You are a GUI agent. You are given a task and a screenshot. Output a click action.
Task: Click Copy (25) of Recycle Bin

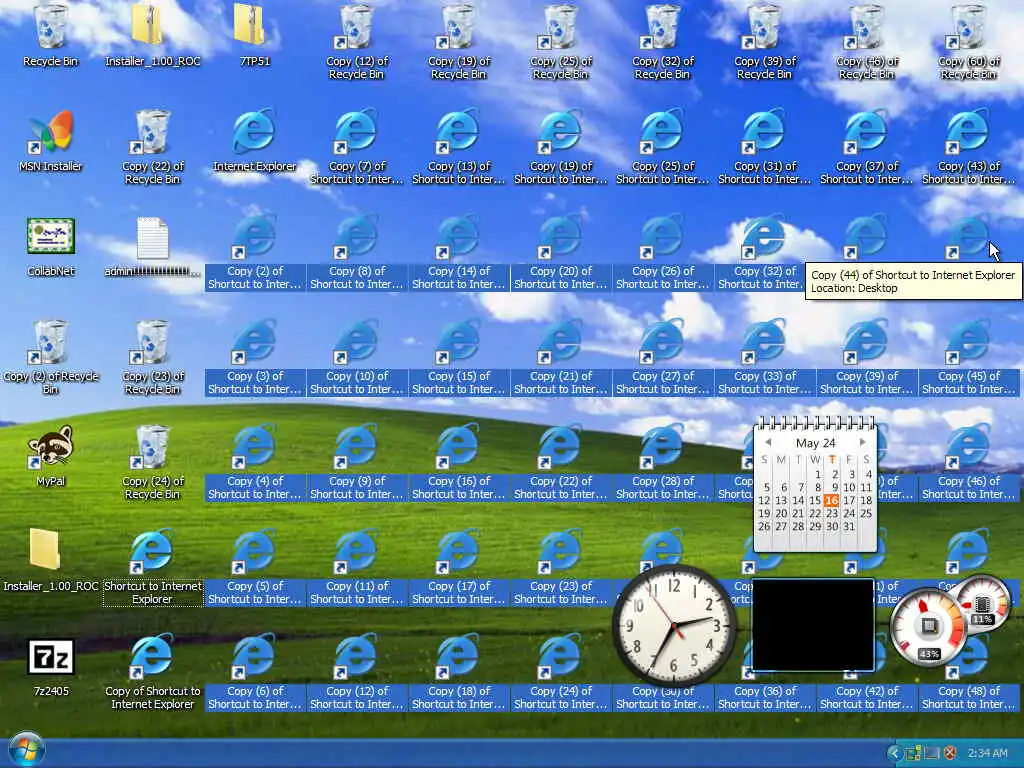click(560, 42)
